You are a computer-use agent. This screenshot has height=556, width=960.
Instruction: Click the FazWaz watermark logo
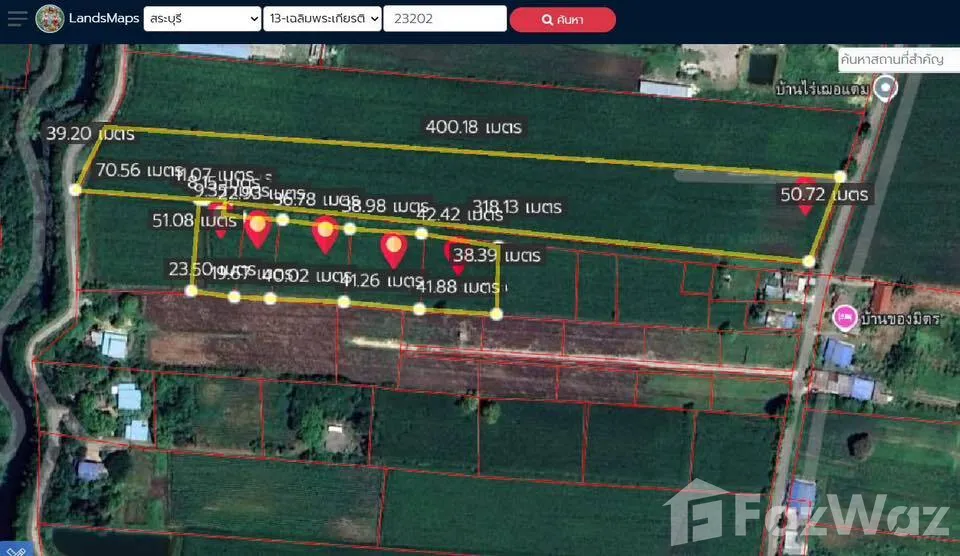coord(806,515)
